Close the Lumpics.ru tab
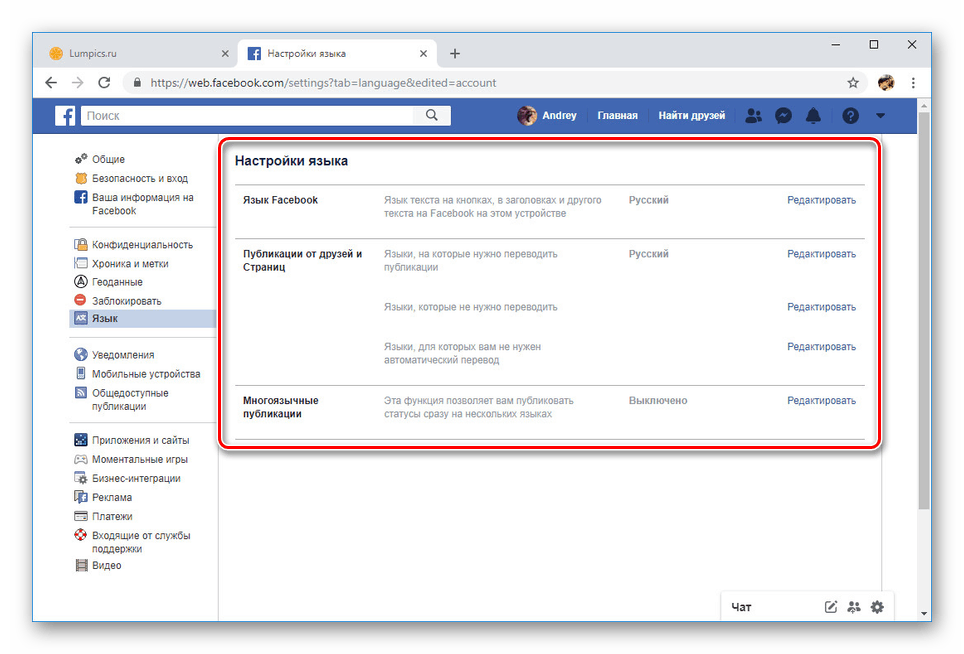 225,53
